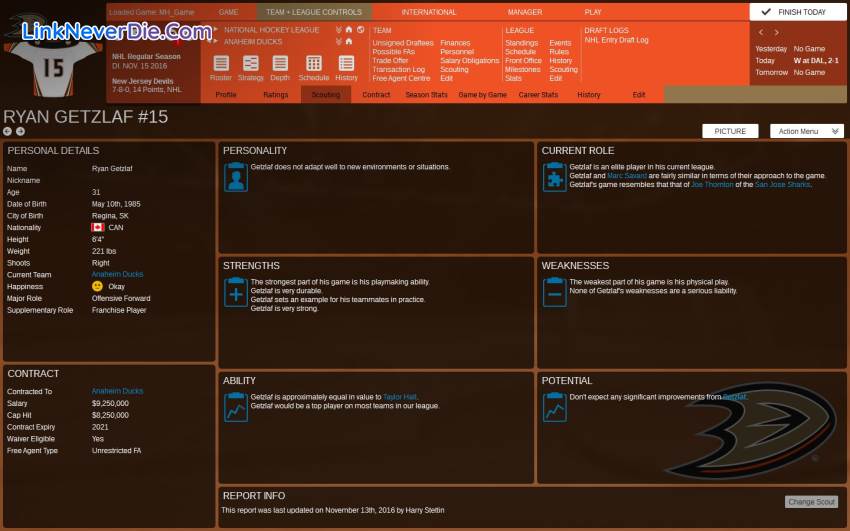The width and height of the screenshot is (850, 531).
Task: Open Trade Offer link
Action: (390, 60)
